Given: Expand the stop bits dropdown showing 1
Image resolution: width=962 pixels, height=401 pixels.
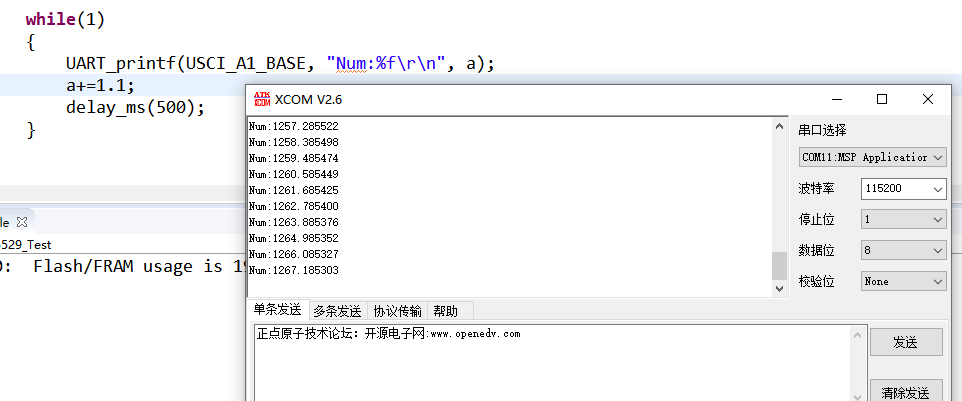Looking at the screenshot, I should pos(904,220).
